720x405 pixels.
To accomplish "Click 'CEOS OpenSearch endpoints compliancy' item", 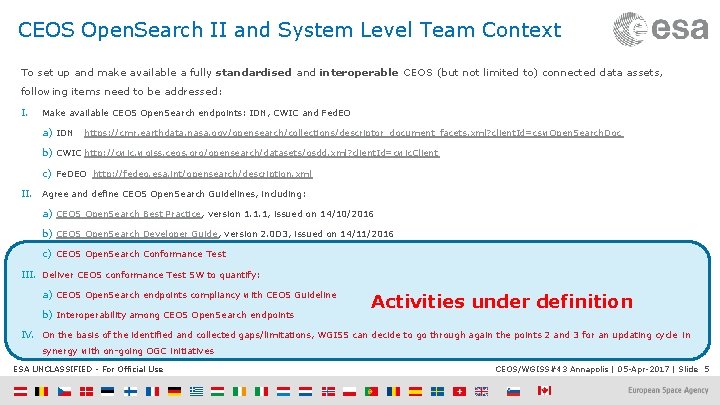I will tap(196, 295).
